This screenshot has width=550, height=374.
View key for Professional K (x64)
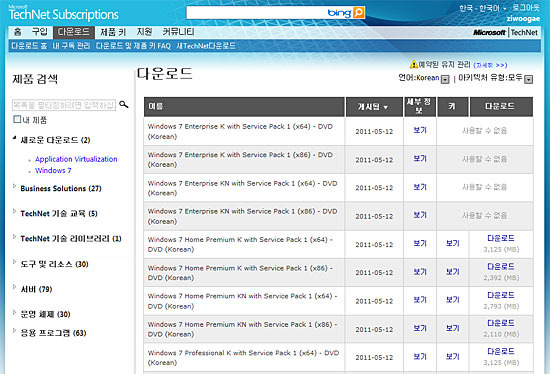[x=452, y=356]
